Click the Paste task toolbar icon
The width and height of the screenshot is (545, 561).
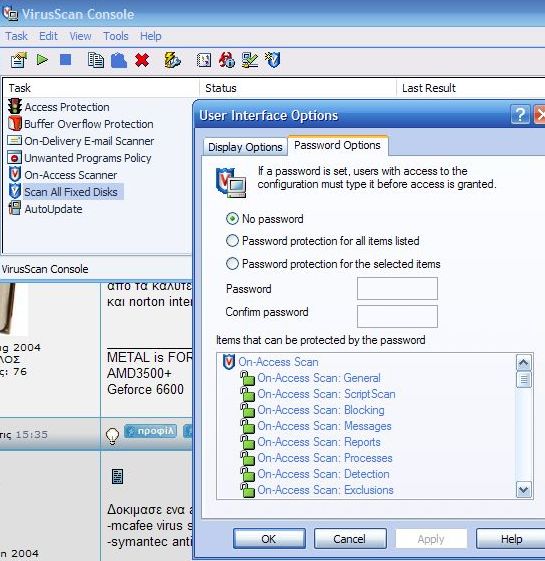tap(119, 60)
